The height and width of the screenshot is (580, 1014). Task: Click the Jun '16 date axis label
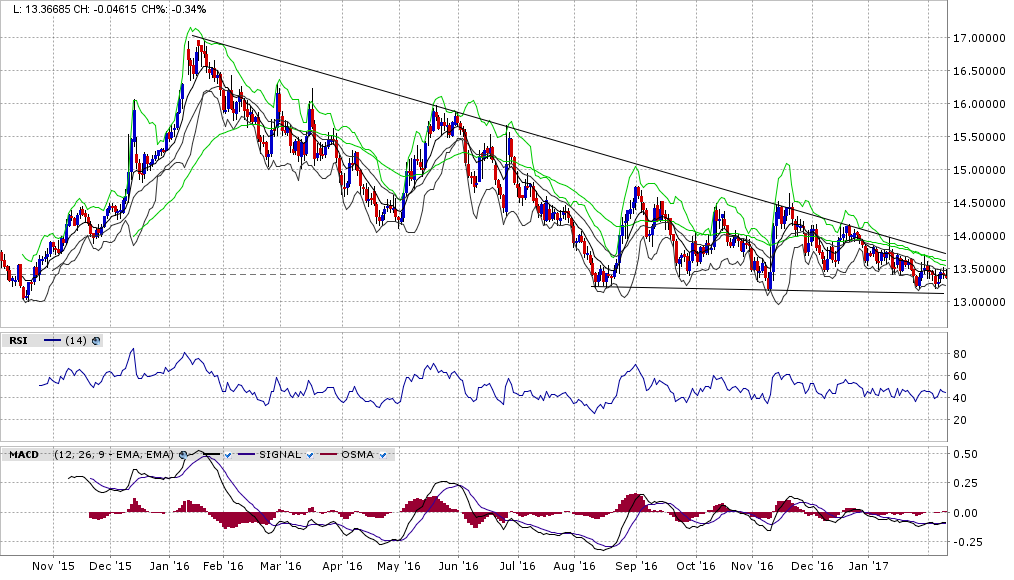(x=458, y=566)
